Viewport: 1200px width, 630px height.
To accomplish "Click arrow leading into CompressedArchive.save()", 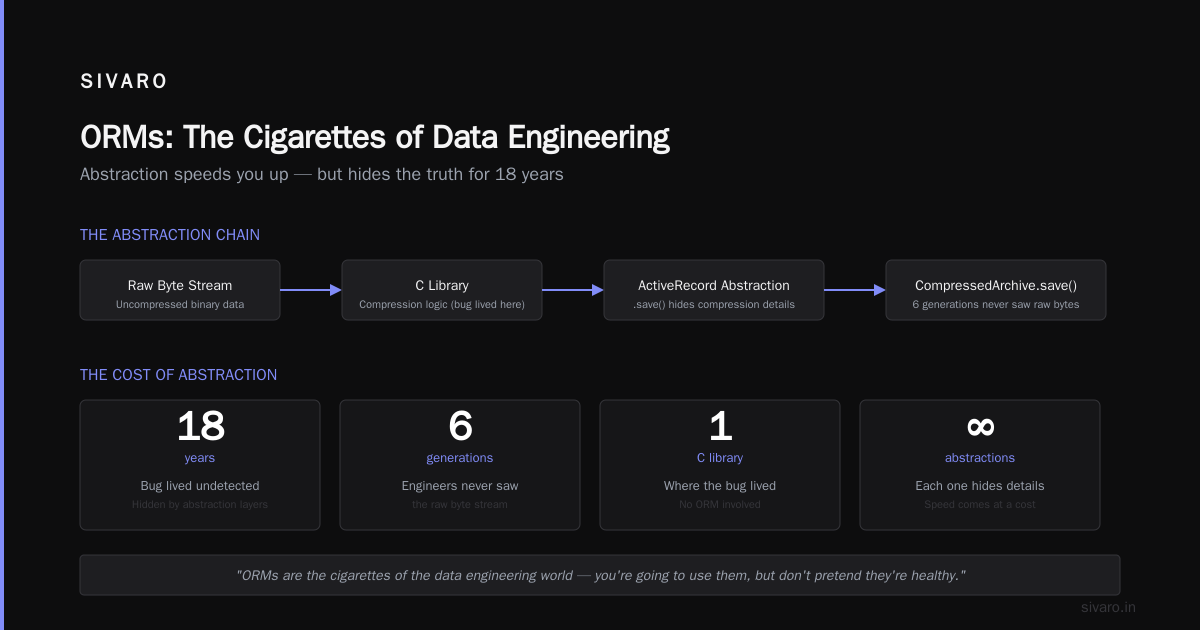I will coord(855,290).
